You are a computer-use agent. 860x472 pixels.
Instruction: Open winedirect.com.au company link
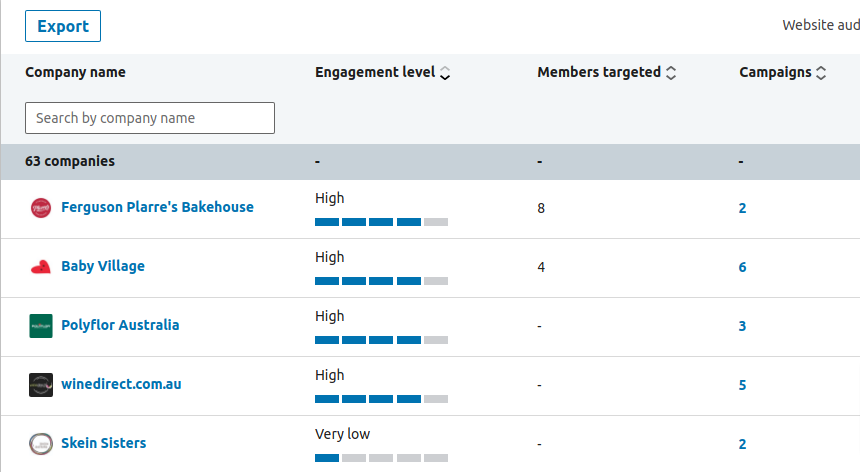pyautogui.click(x=121, y=384)
